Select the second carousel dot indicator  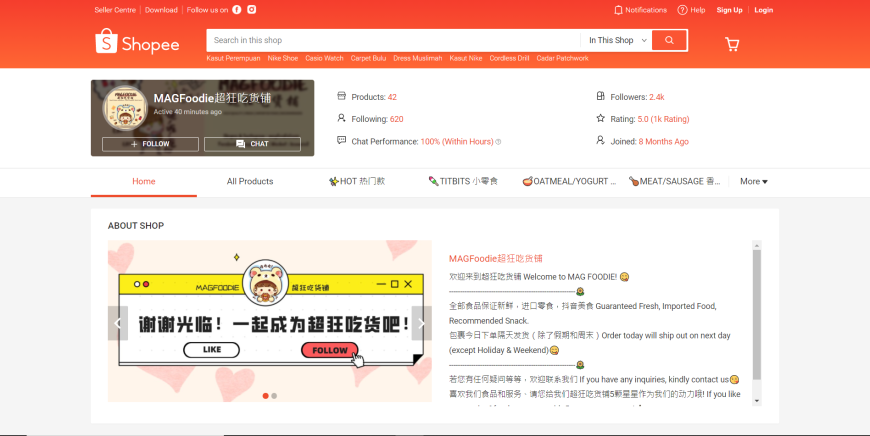pyautogui.click(x=274, y=396)
